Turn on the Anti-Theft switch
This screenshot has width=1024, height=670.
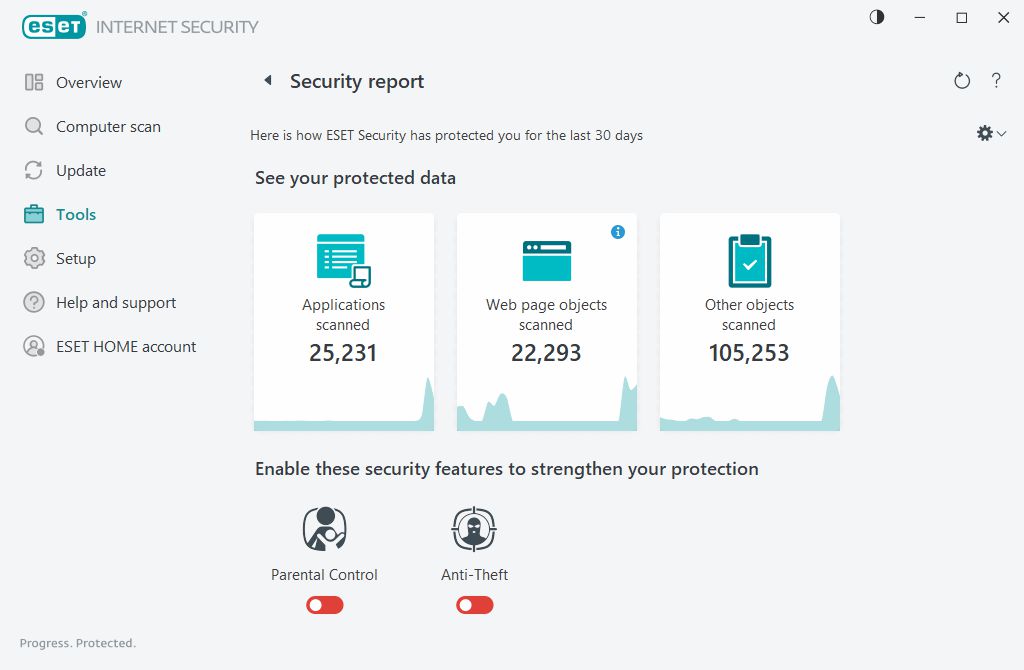(x=475, y=605)
